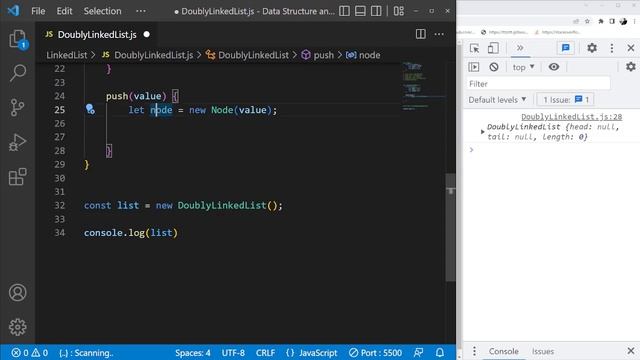Select Issues drawer tab
This screenshot has height=360, width=640.
[x=543, y=351]
